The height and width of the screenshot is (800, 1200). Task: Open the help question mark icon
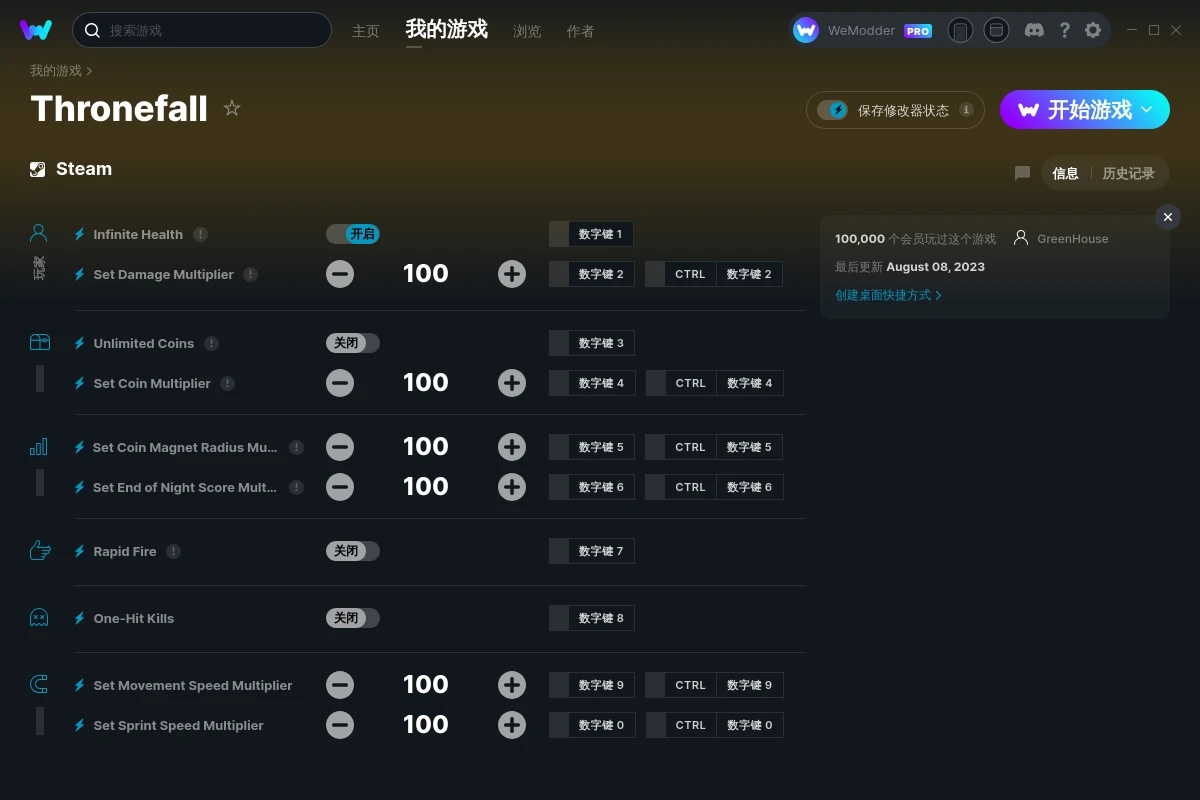pyautogui.click(x=1065, y=30)
